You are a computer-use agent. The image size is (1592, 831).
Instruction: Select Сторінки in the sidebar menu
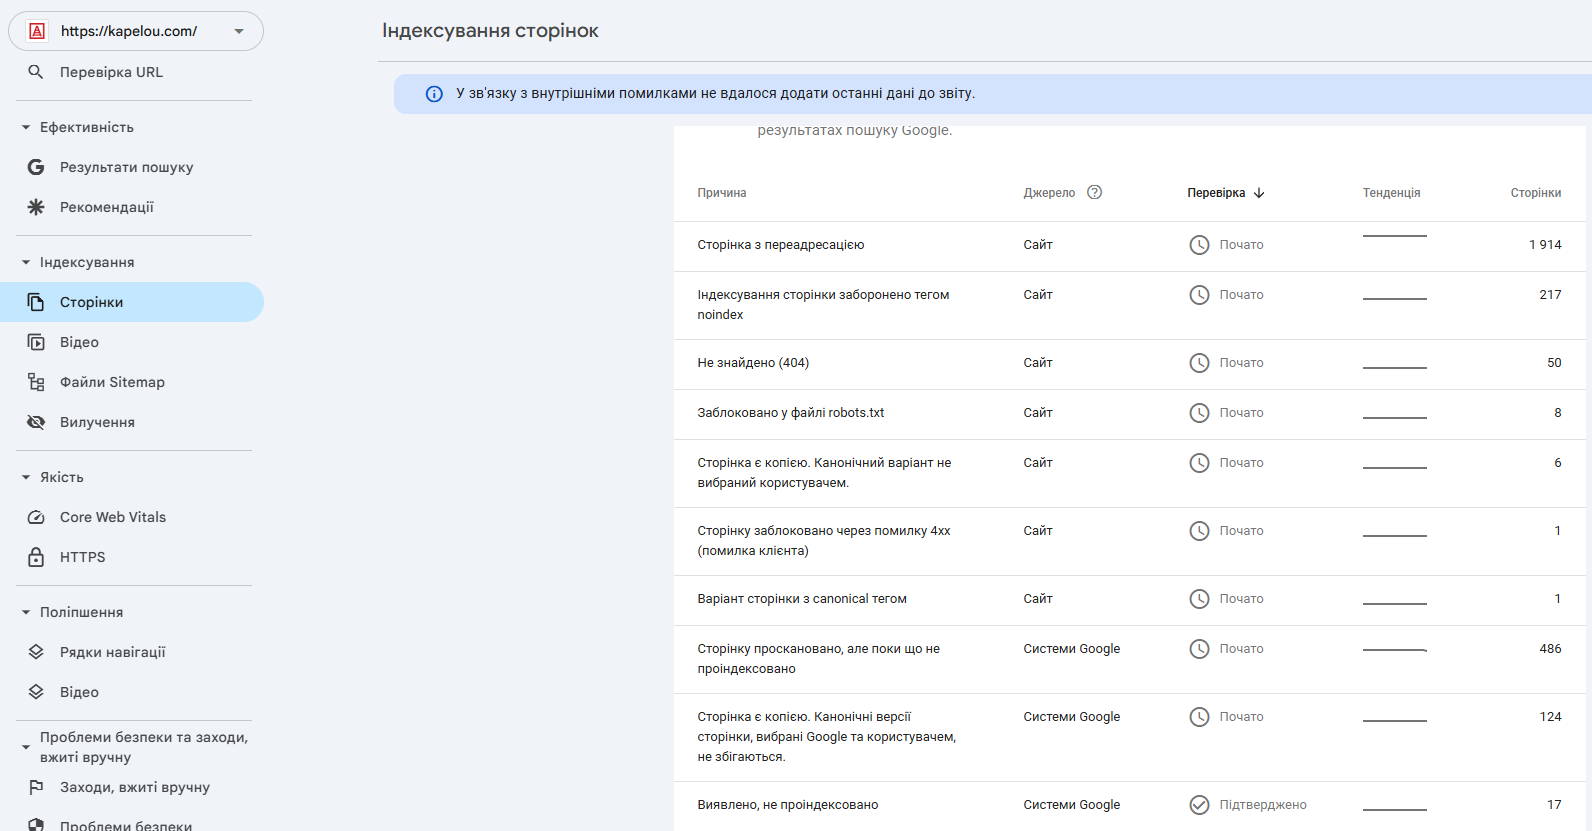[x=91, y=302]
